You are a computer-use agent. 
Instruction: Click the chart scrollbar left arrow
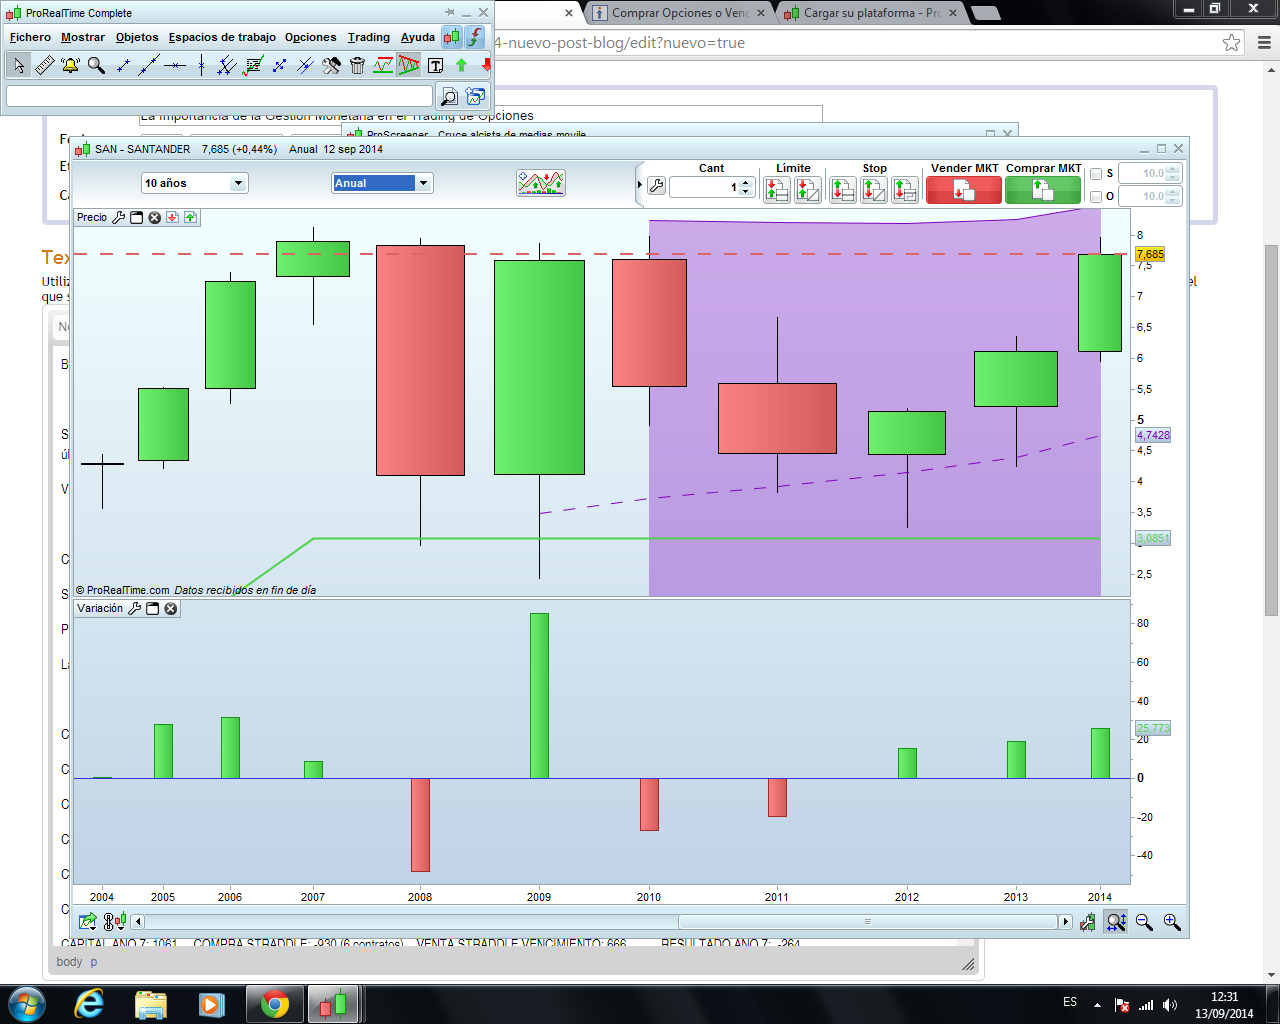pyautogui.click(x=138, y=922)
